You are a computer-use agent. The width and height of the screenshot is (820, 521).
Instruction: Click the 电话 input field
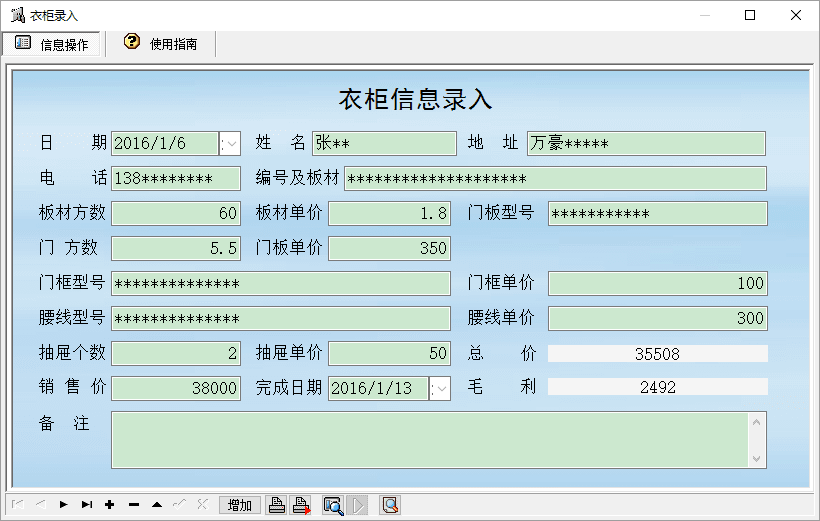tap(176, 178)
